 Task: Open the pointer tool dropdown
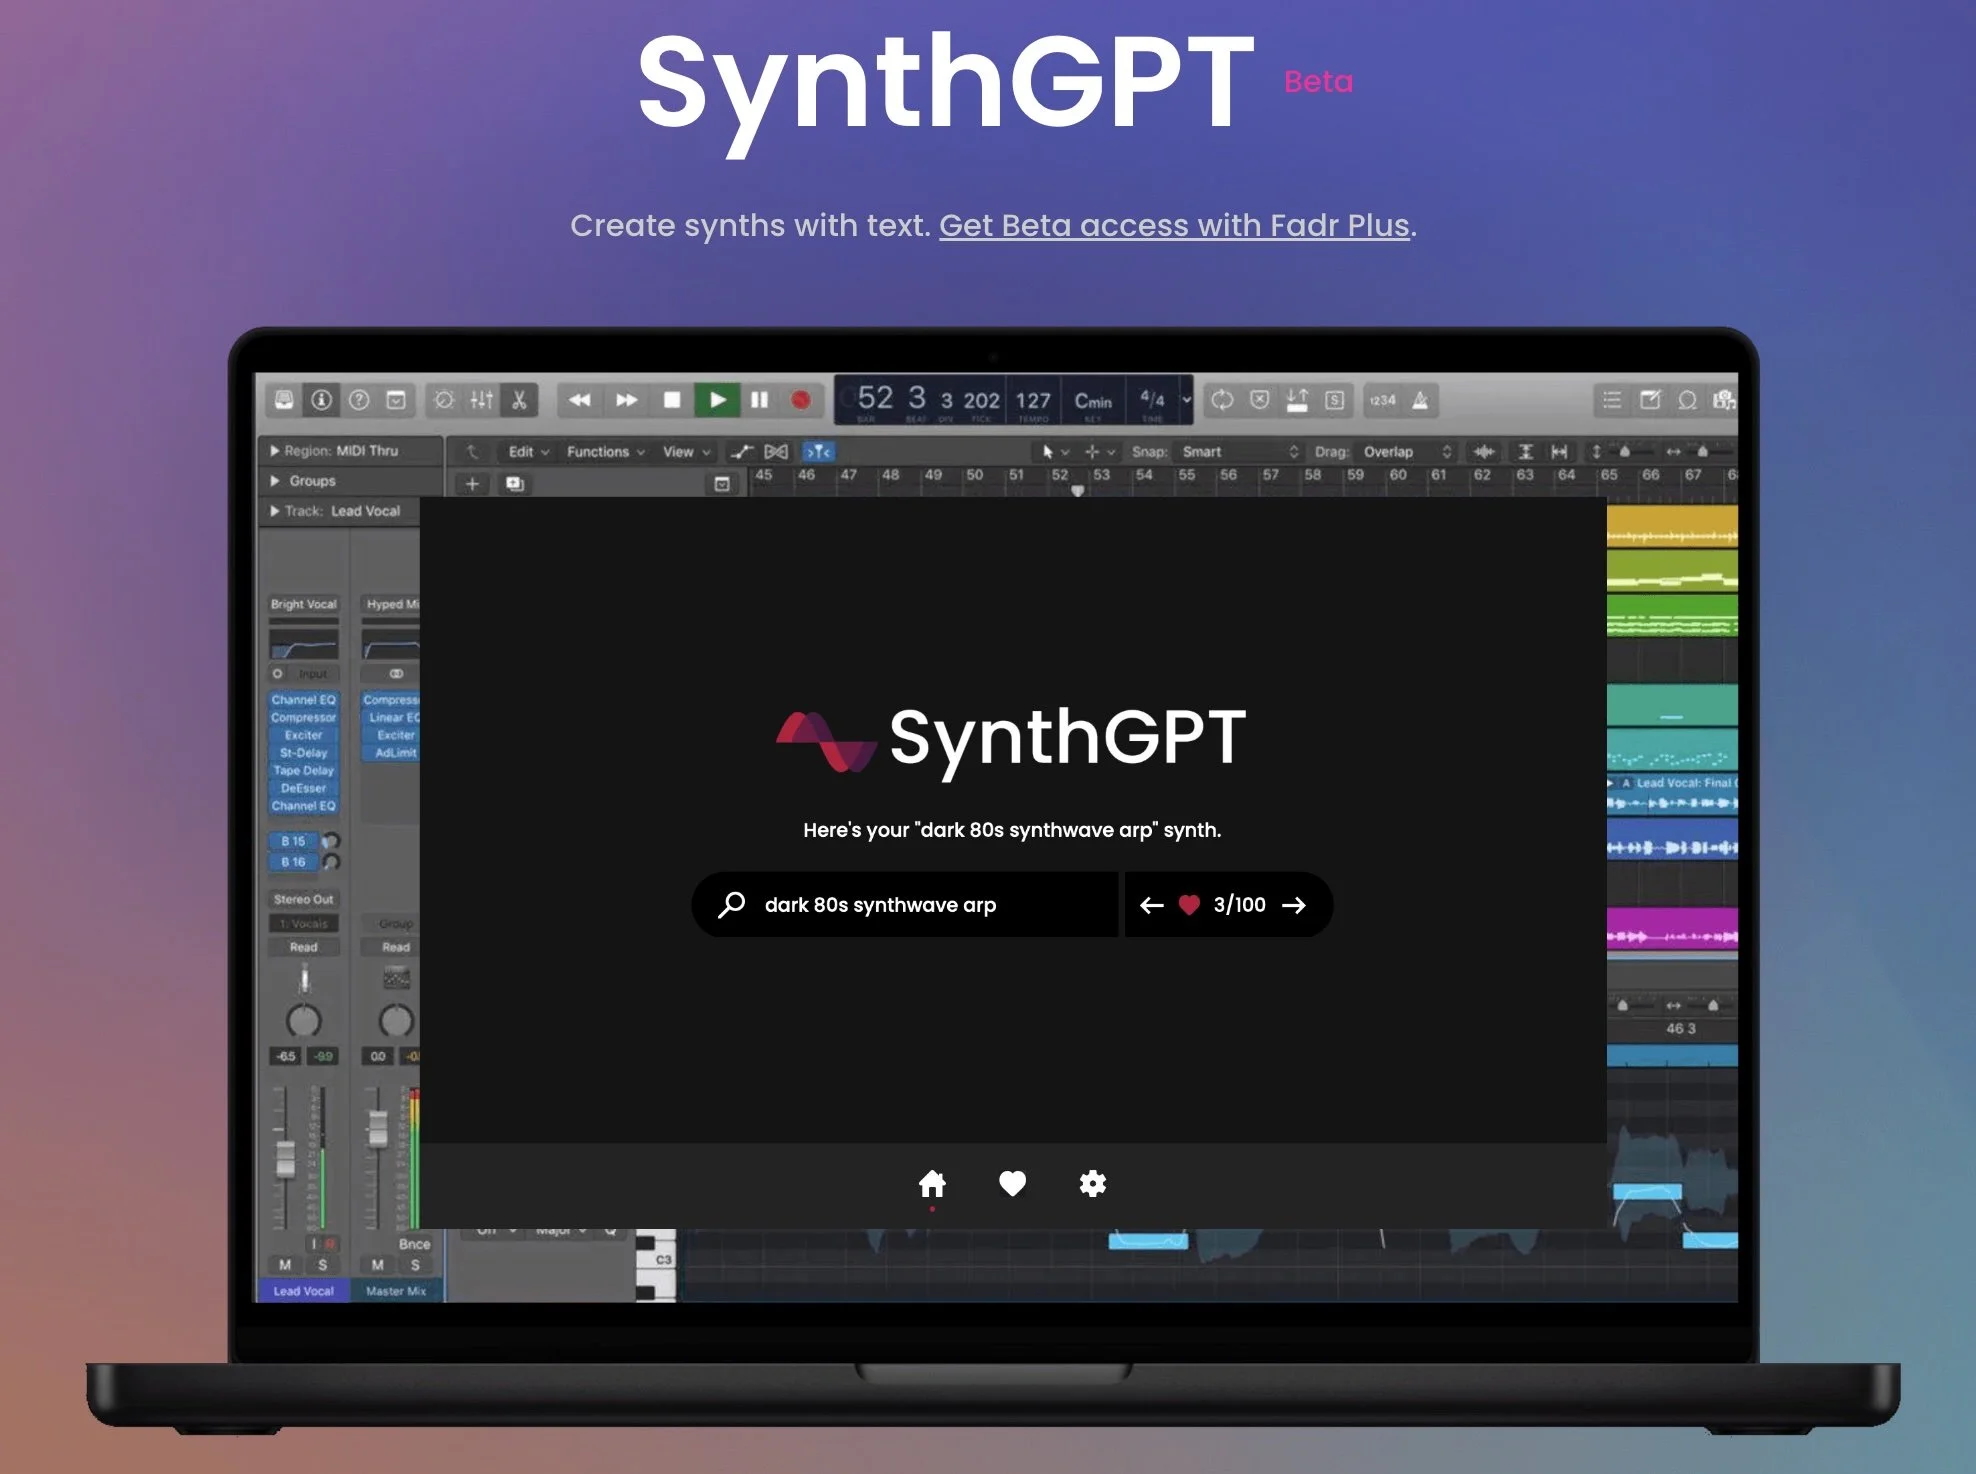tap(1055, 452)
